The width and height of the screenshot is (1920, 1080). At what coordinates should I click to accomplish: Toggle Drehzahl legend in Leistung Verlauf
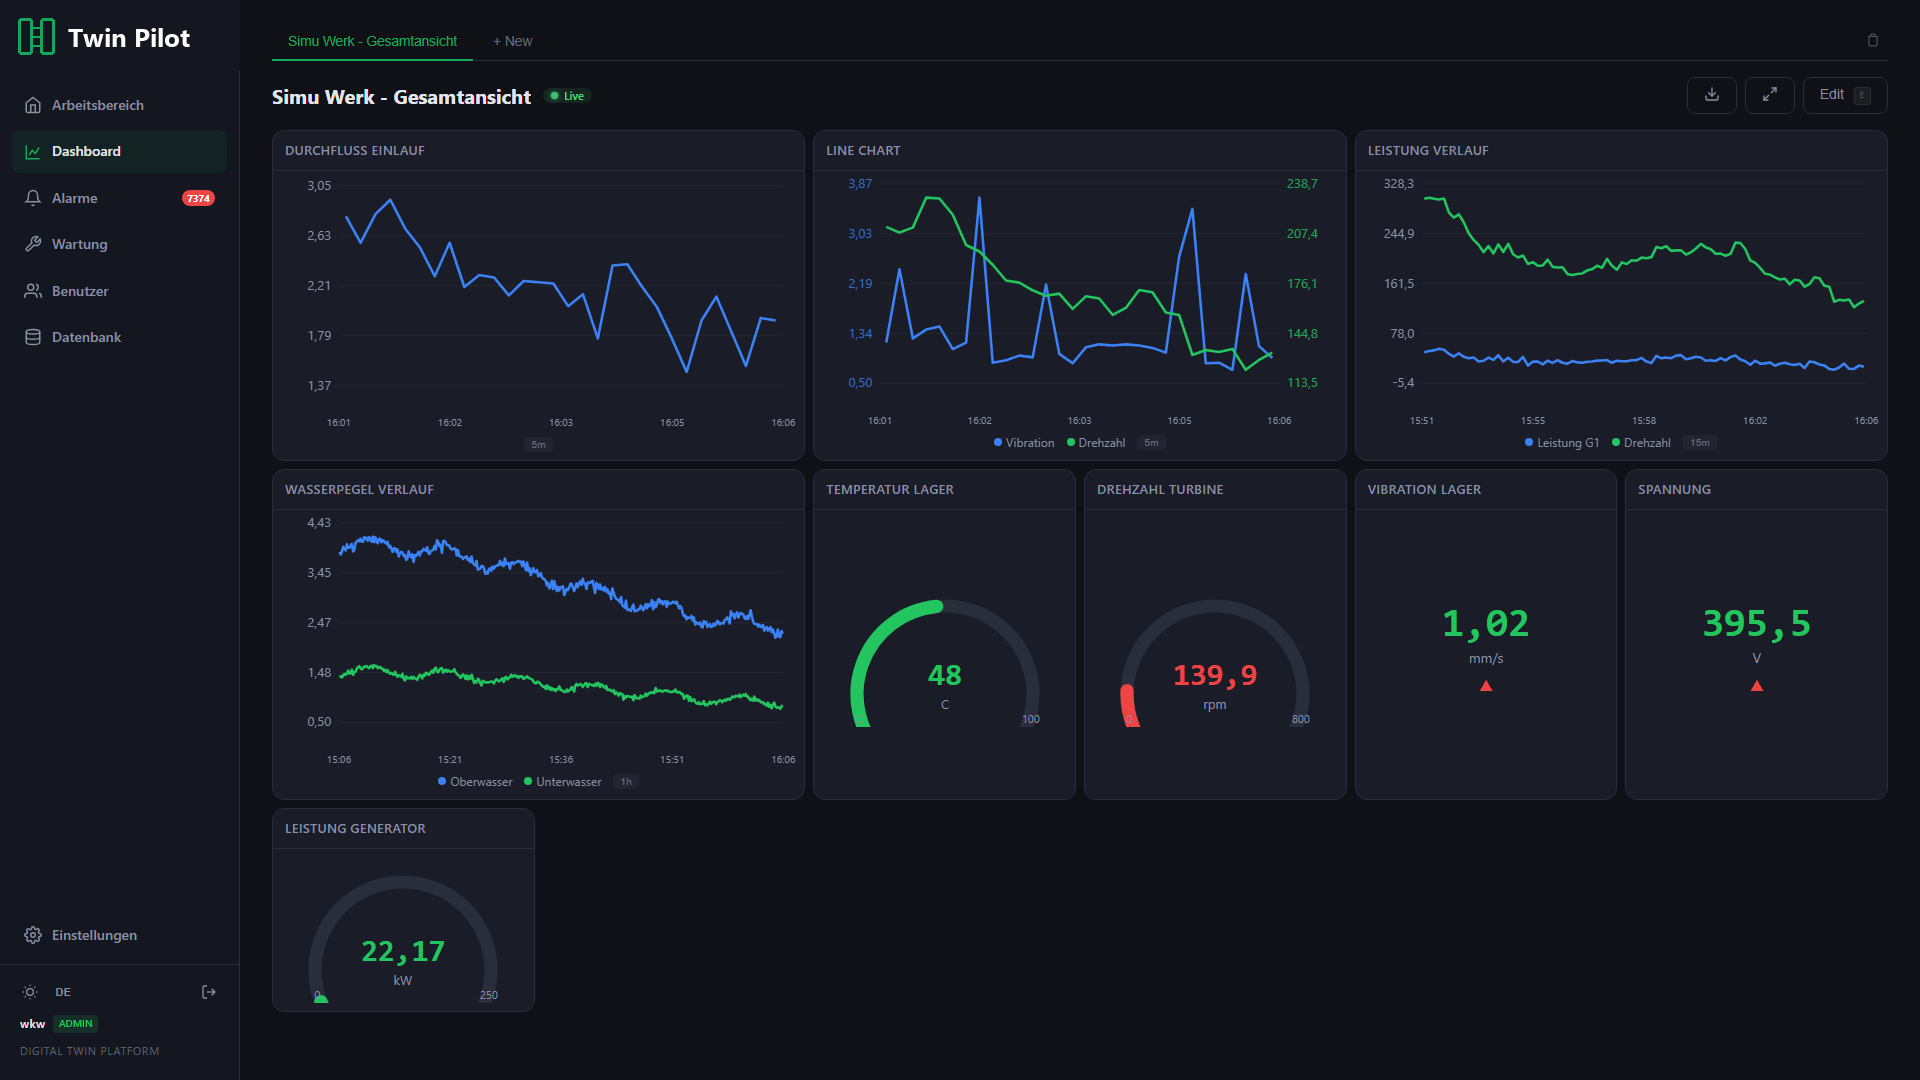click(1641, 443)
